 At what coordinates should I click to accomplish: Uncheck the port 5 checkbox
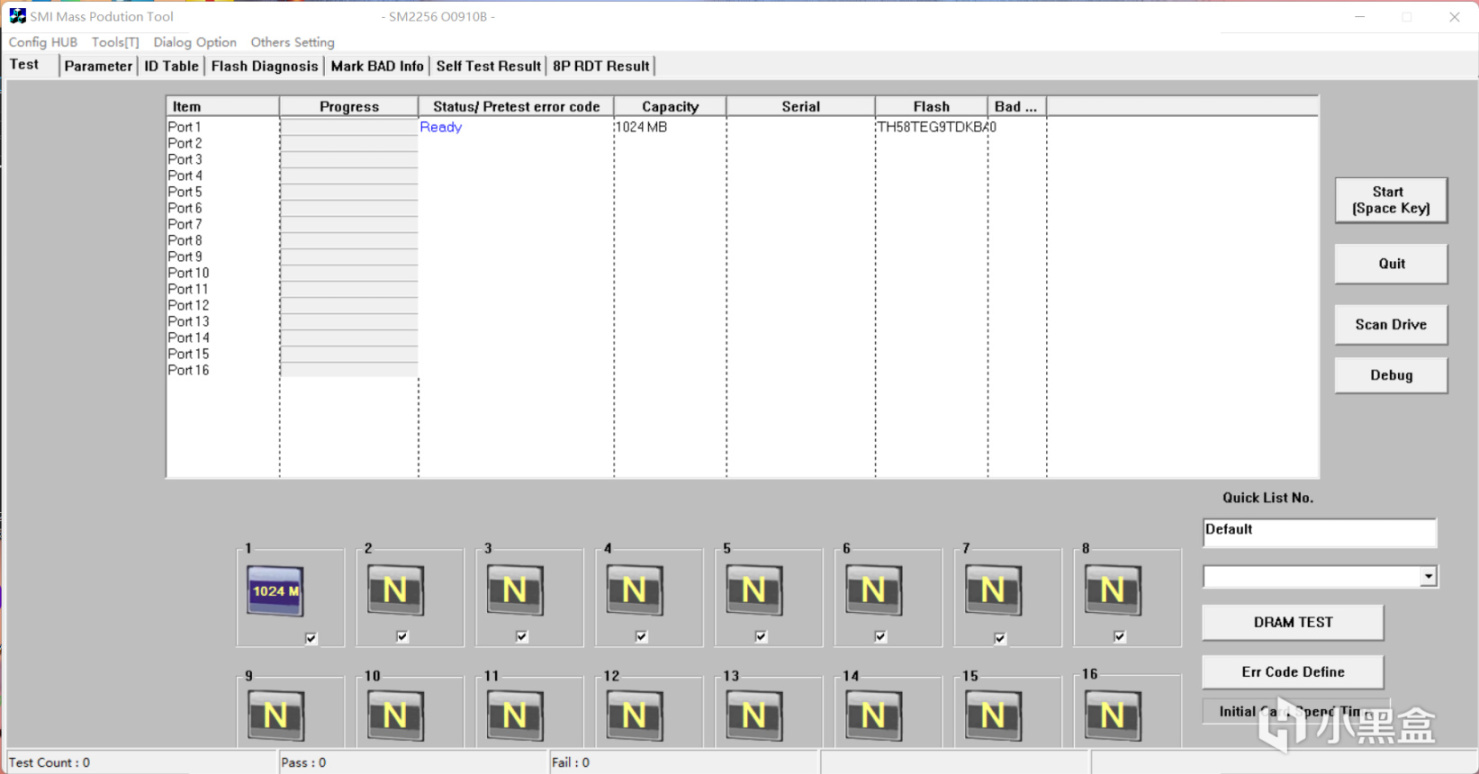click(x=761, y=636)
